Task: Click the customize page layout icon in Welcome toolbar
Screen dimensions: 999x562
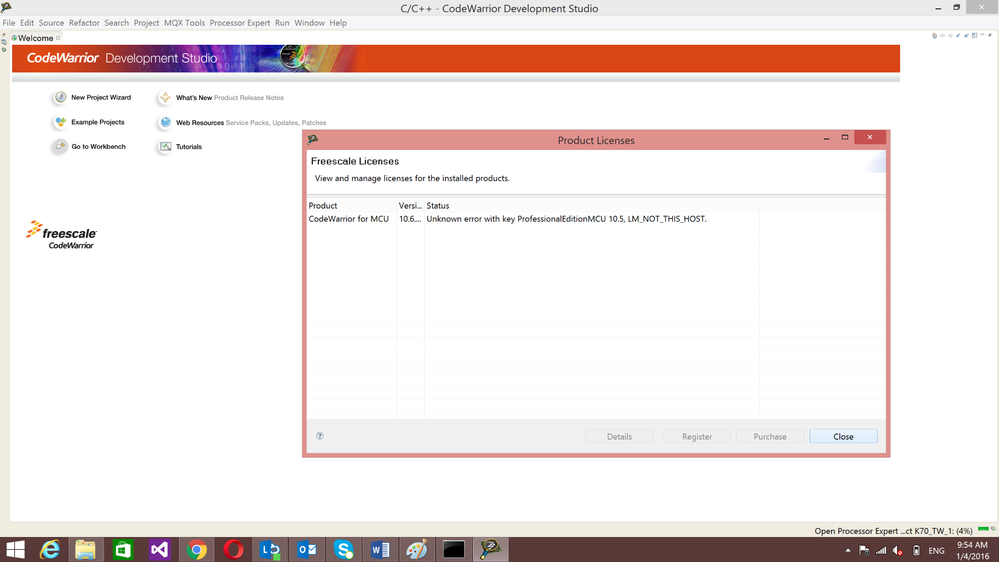Action: (x=974, y=36)
